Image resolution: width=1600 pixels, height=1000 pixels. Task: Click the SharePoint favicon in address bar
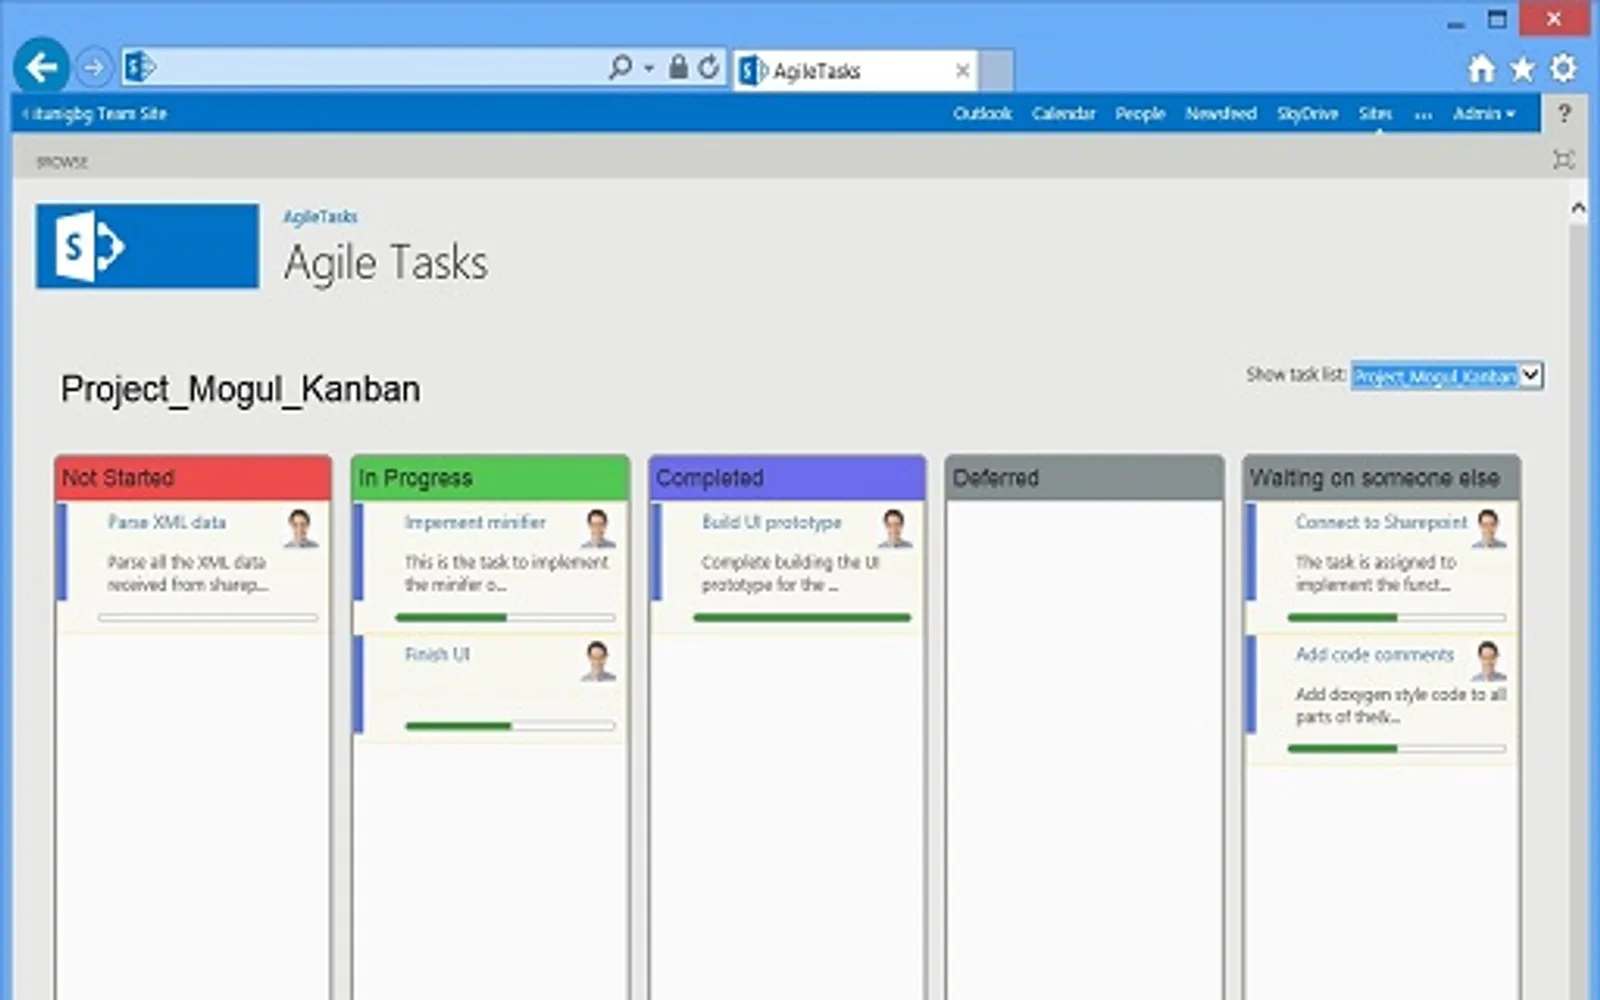coord(140,67)
